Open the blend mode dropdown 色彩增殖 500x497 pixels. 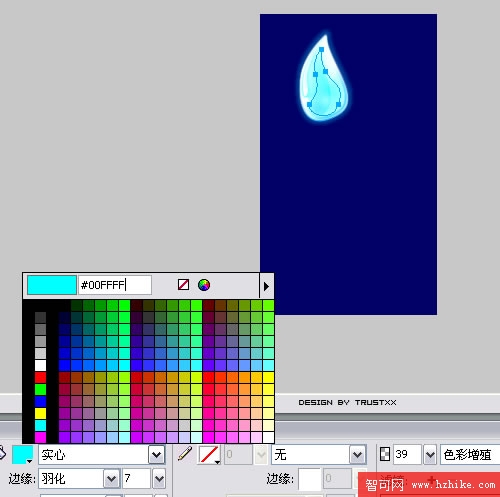(x=470, y=455)
